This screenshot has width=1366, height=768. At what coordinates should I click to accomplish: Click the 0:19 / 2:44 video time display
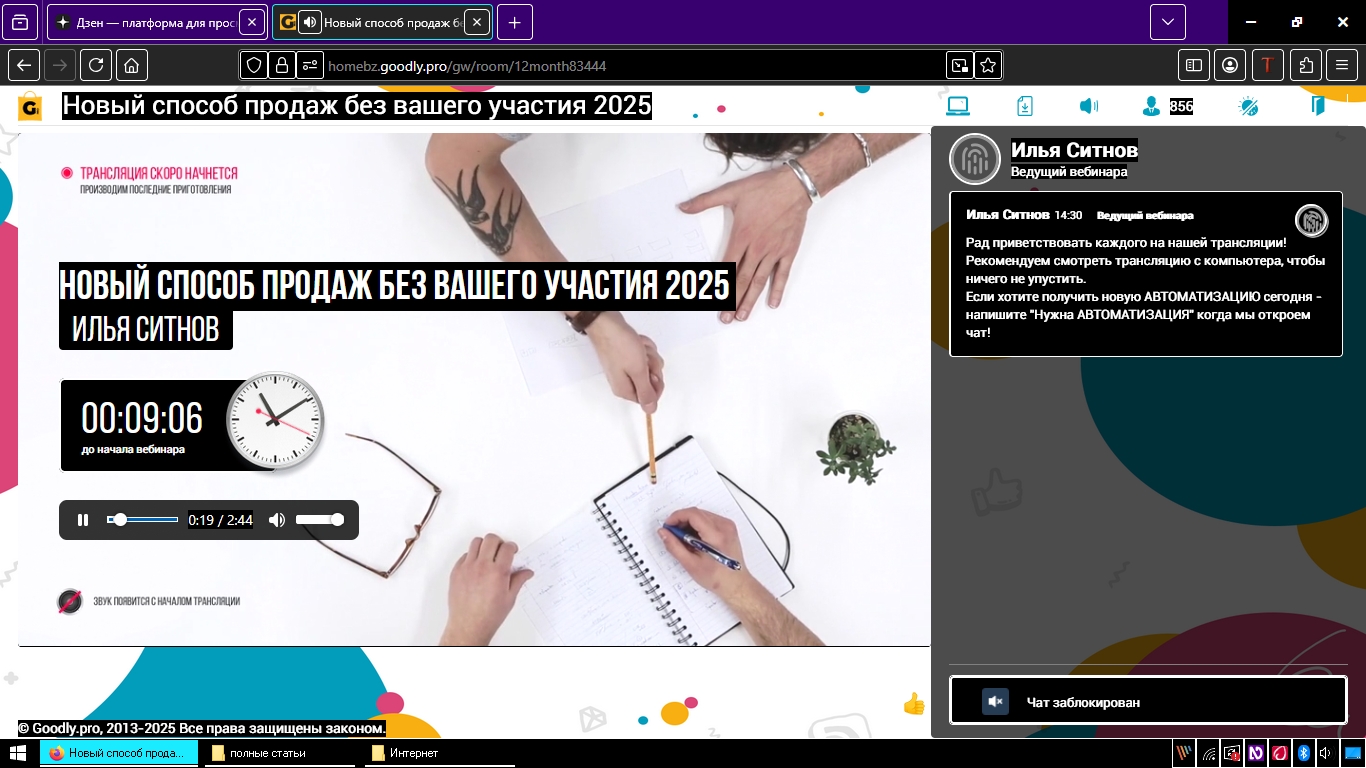coord(220,520)
